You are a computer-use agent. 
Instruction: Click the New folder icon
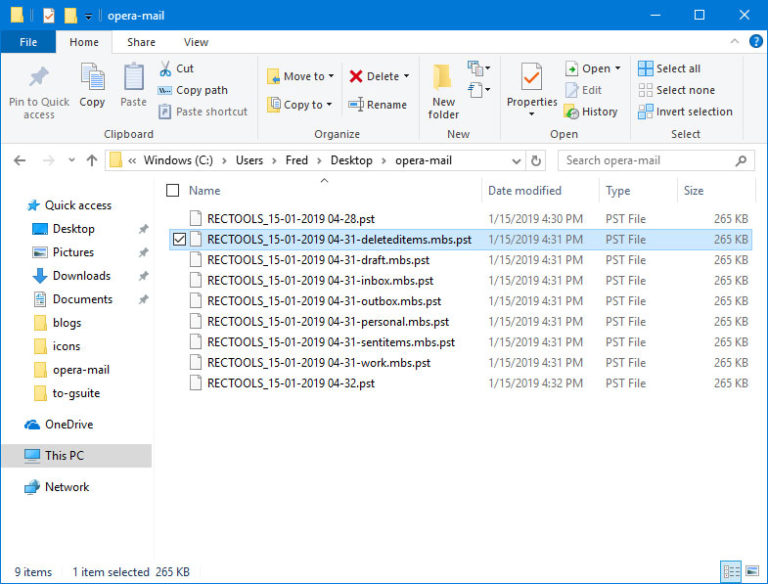443,78
